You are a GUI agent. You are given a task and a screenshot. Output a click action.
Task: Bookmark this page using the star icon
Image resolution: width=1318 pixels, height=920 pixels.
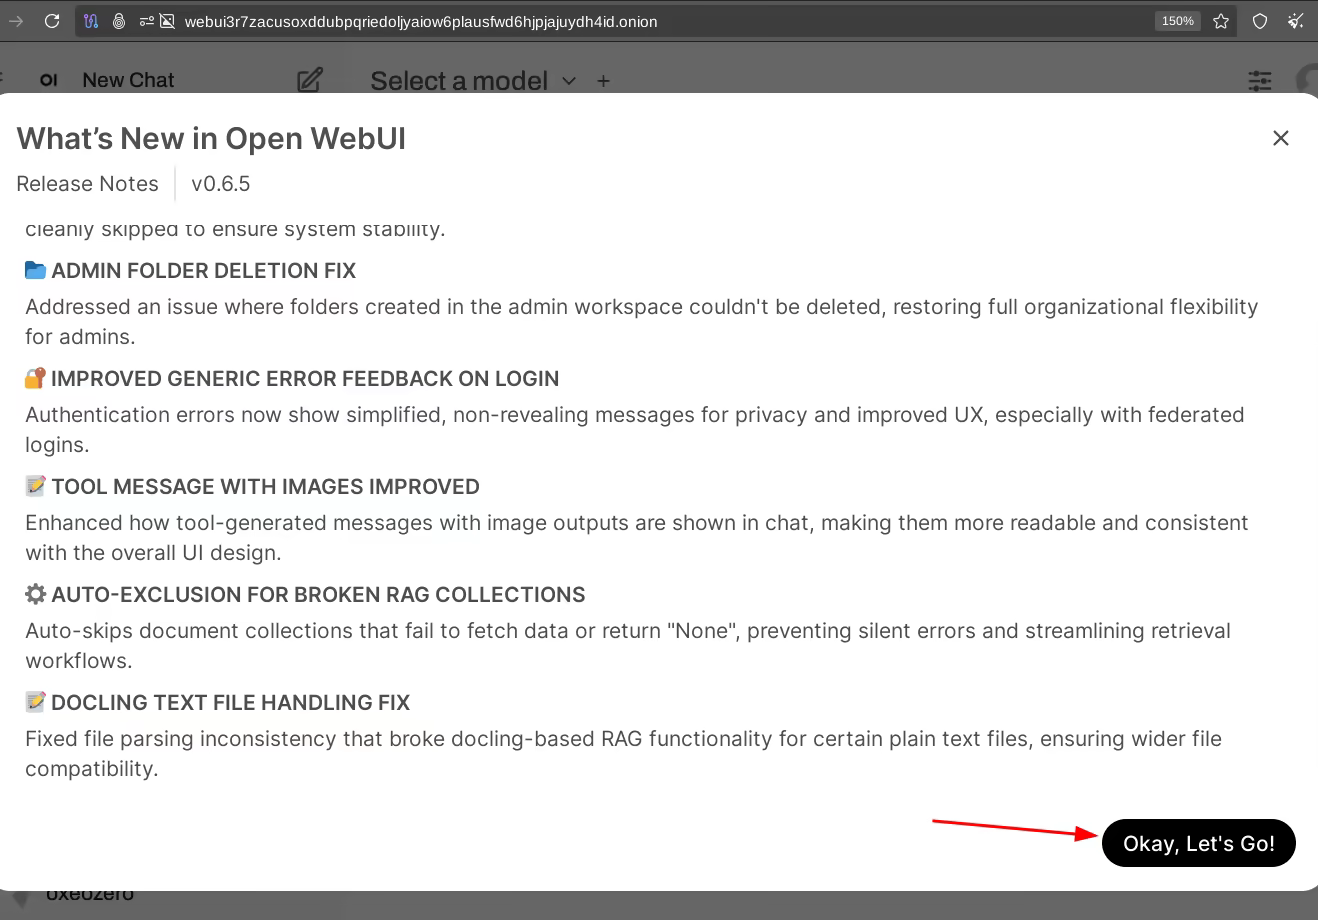pyautogui.click(x=1221, y=21)
